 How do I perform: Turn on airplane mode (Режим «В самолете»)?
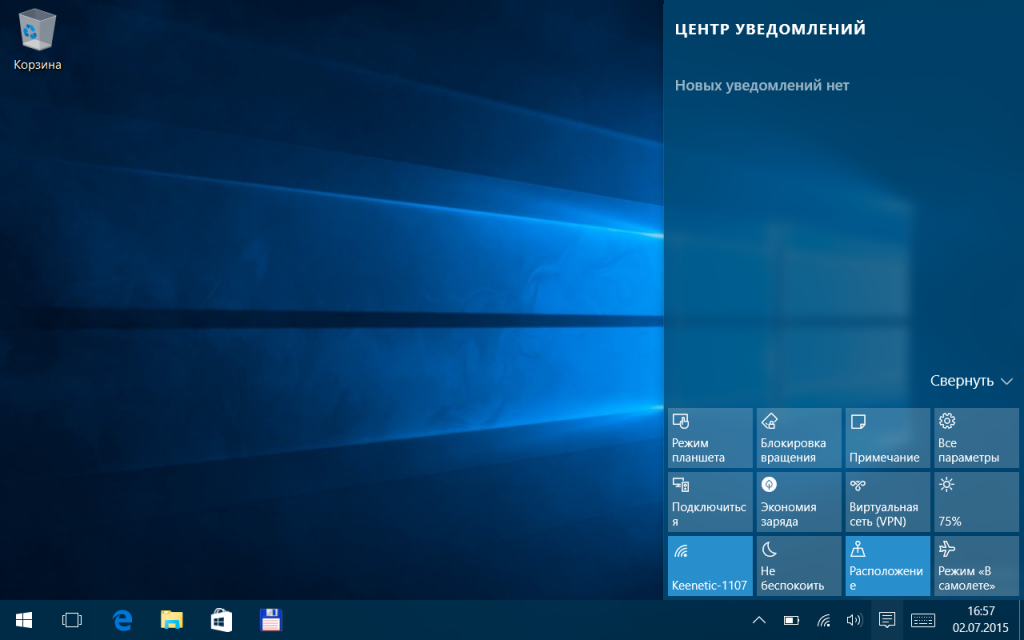point(976,566)
